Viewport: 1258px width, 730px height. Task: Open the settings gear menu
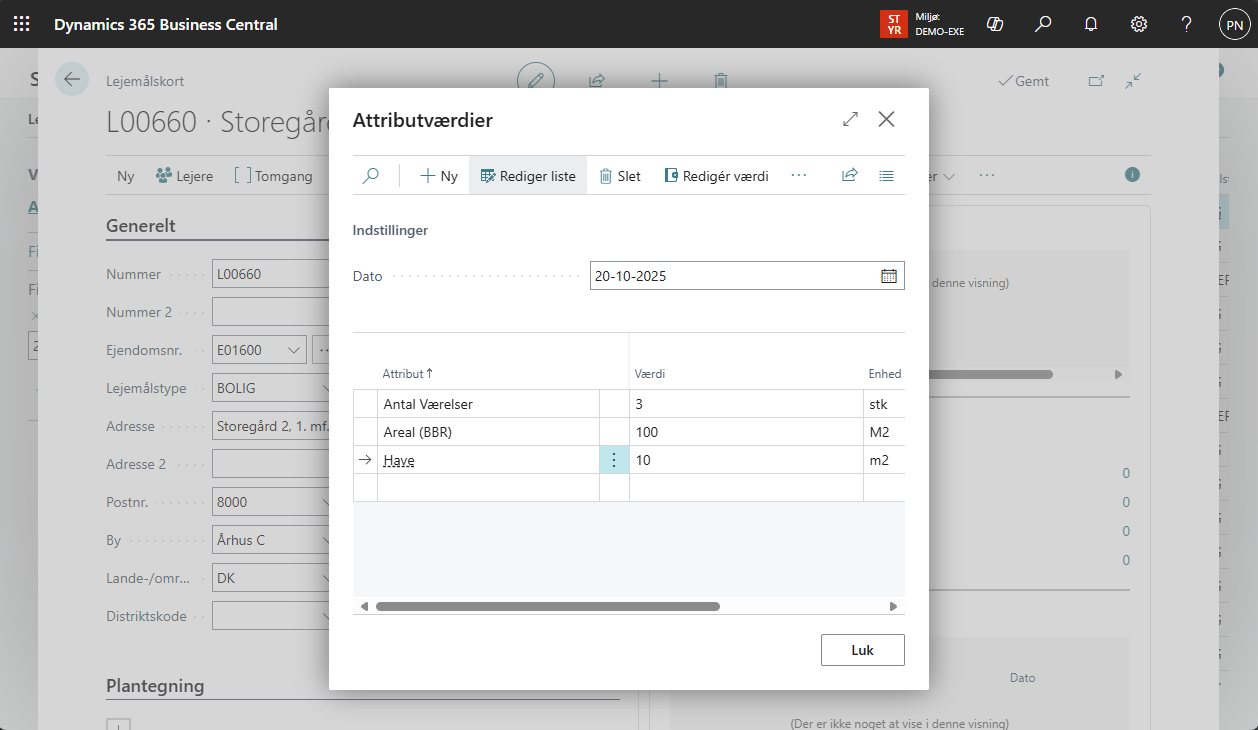(1138, 24)
